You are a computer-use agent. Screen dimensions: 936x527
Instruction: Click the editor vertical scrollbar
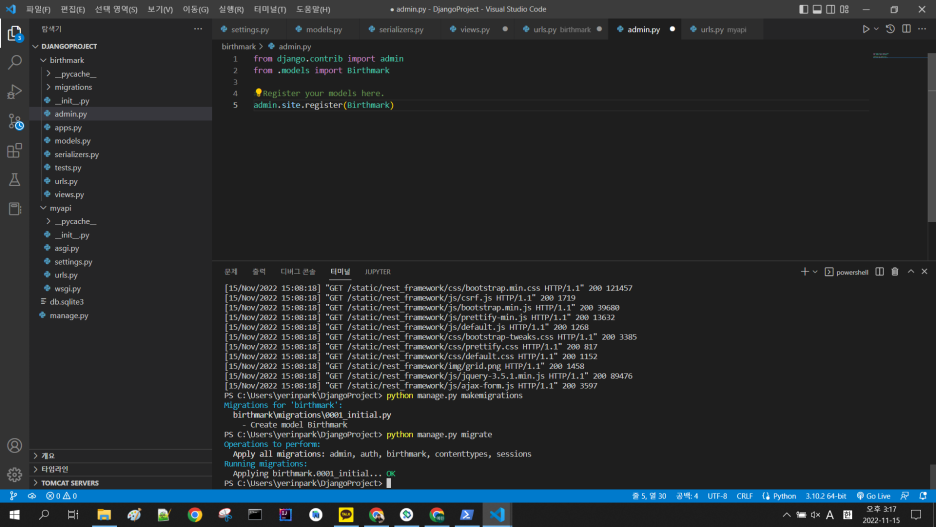coord(932,137)
